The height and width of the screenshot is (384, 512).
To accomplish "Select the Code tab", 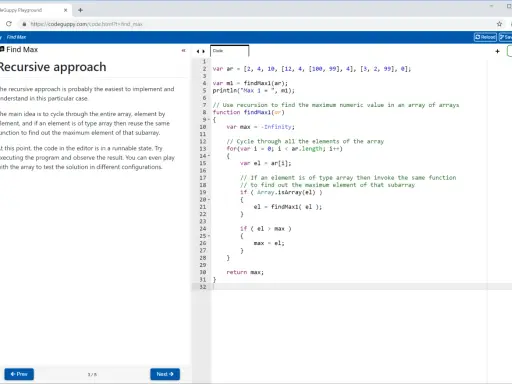I will (229, 51).
